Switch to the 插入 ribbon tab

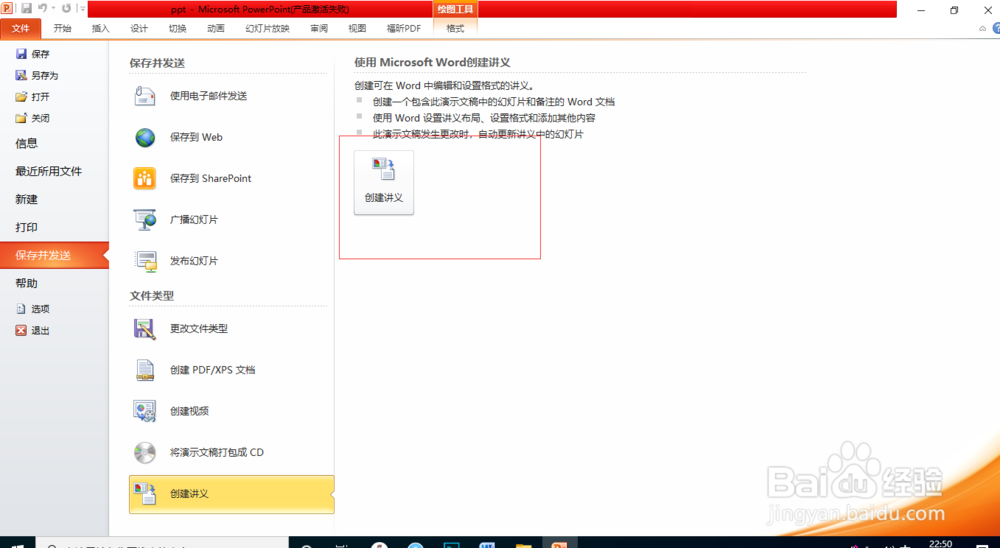tap(101, 28)
